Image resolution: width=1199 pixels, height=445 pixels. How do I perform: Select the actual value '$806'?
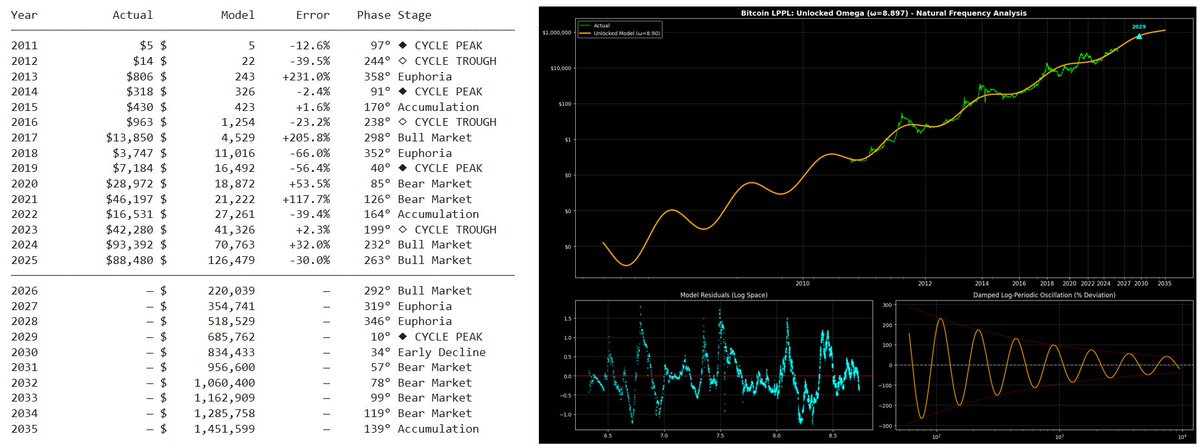coord(139,76)
